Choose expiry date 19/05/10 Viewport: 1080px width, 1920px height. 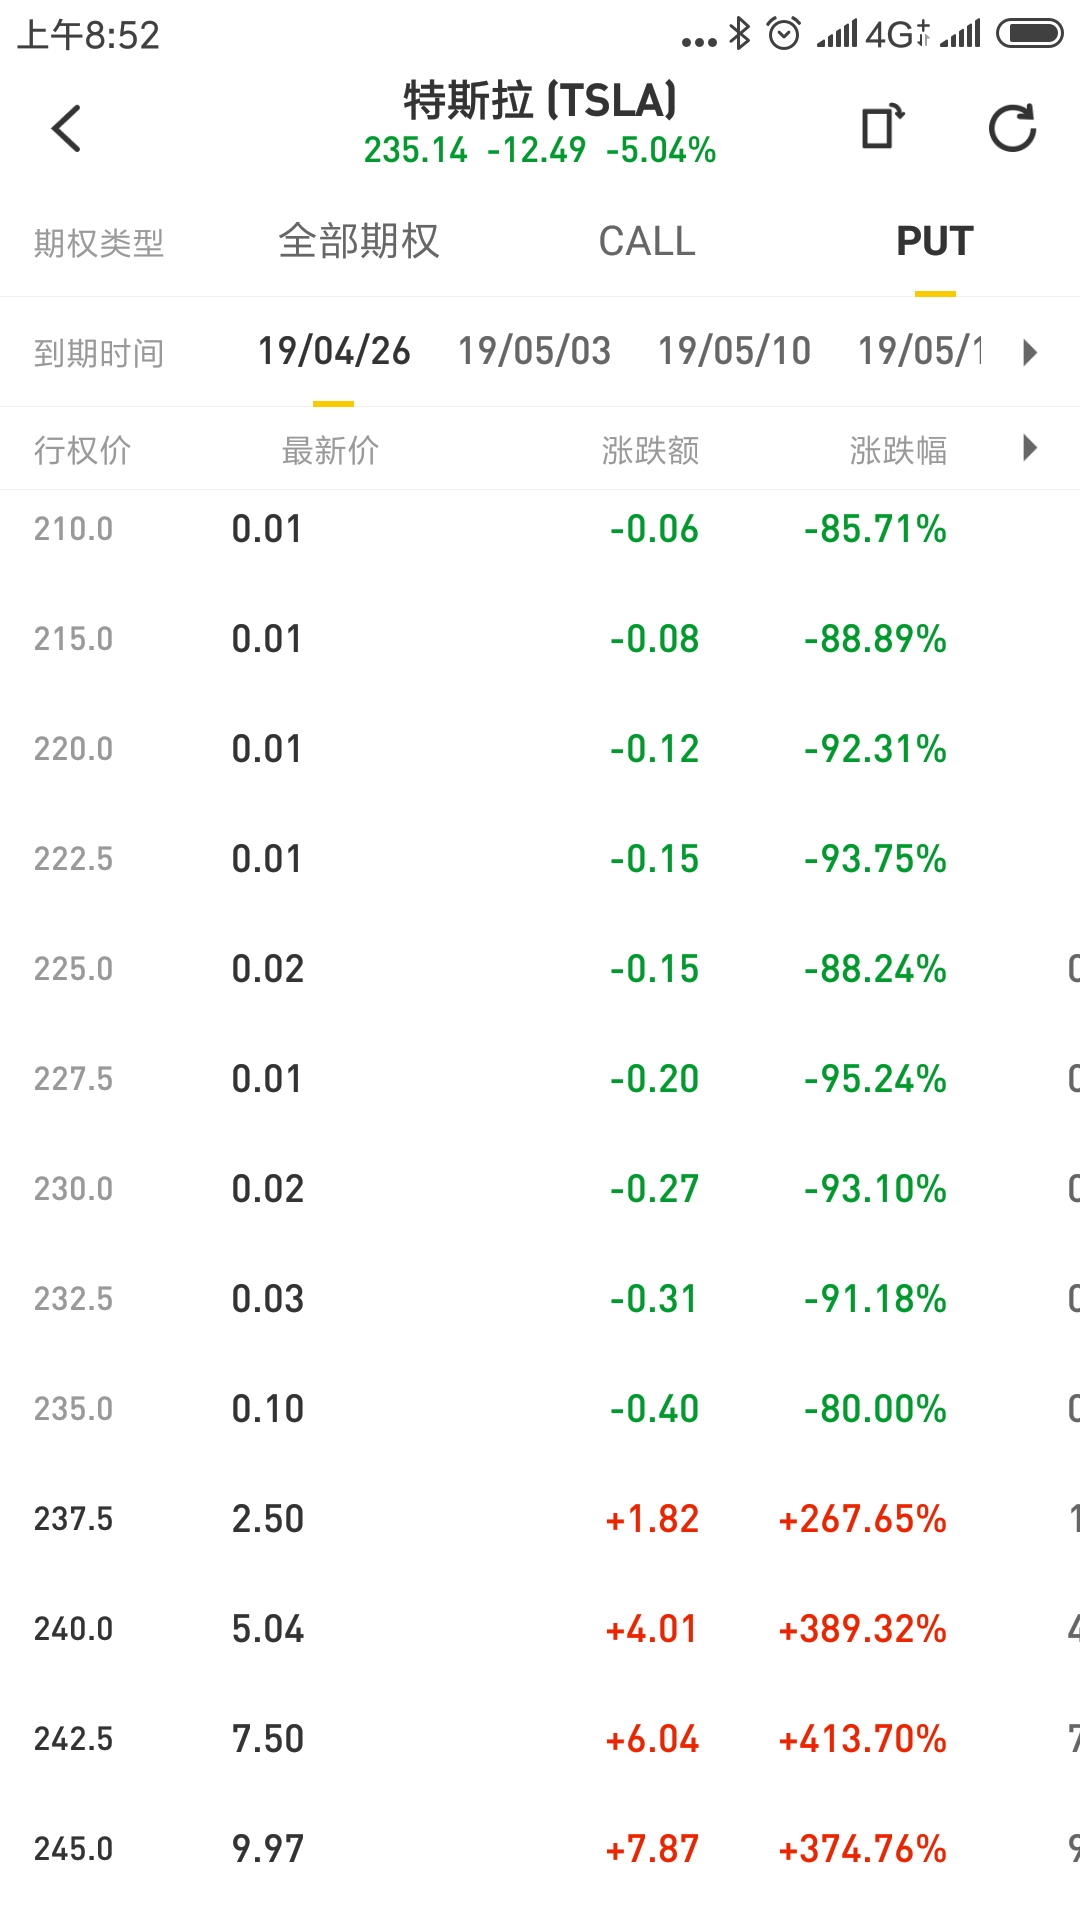tap(734, 351)
